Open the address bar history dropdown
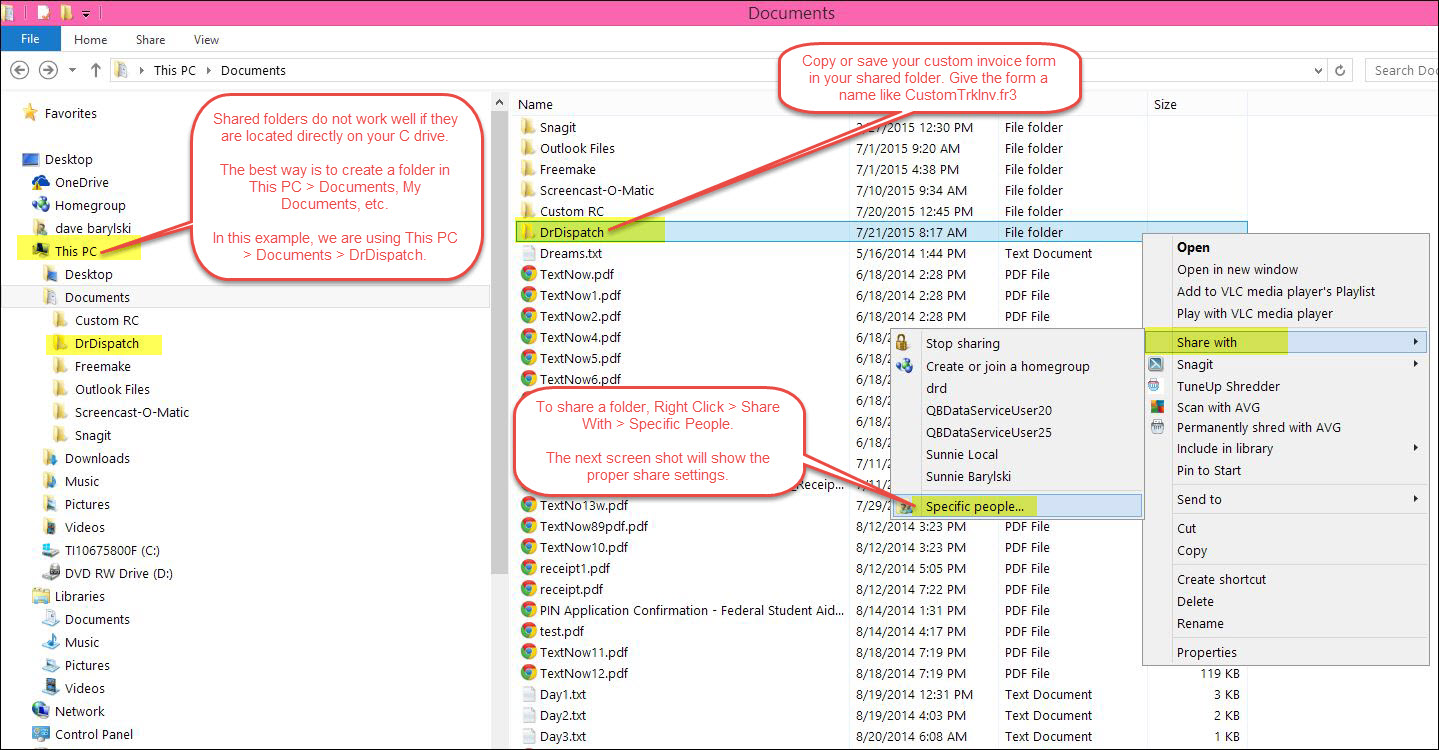The height and width of the screenshot is (750, 1439). [x=1319, y=70]
